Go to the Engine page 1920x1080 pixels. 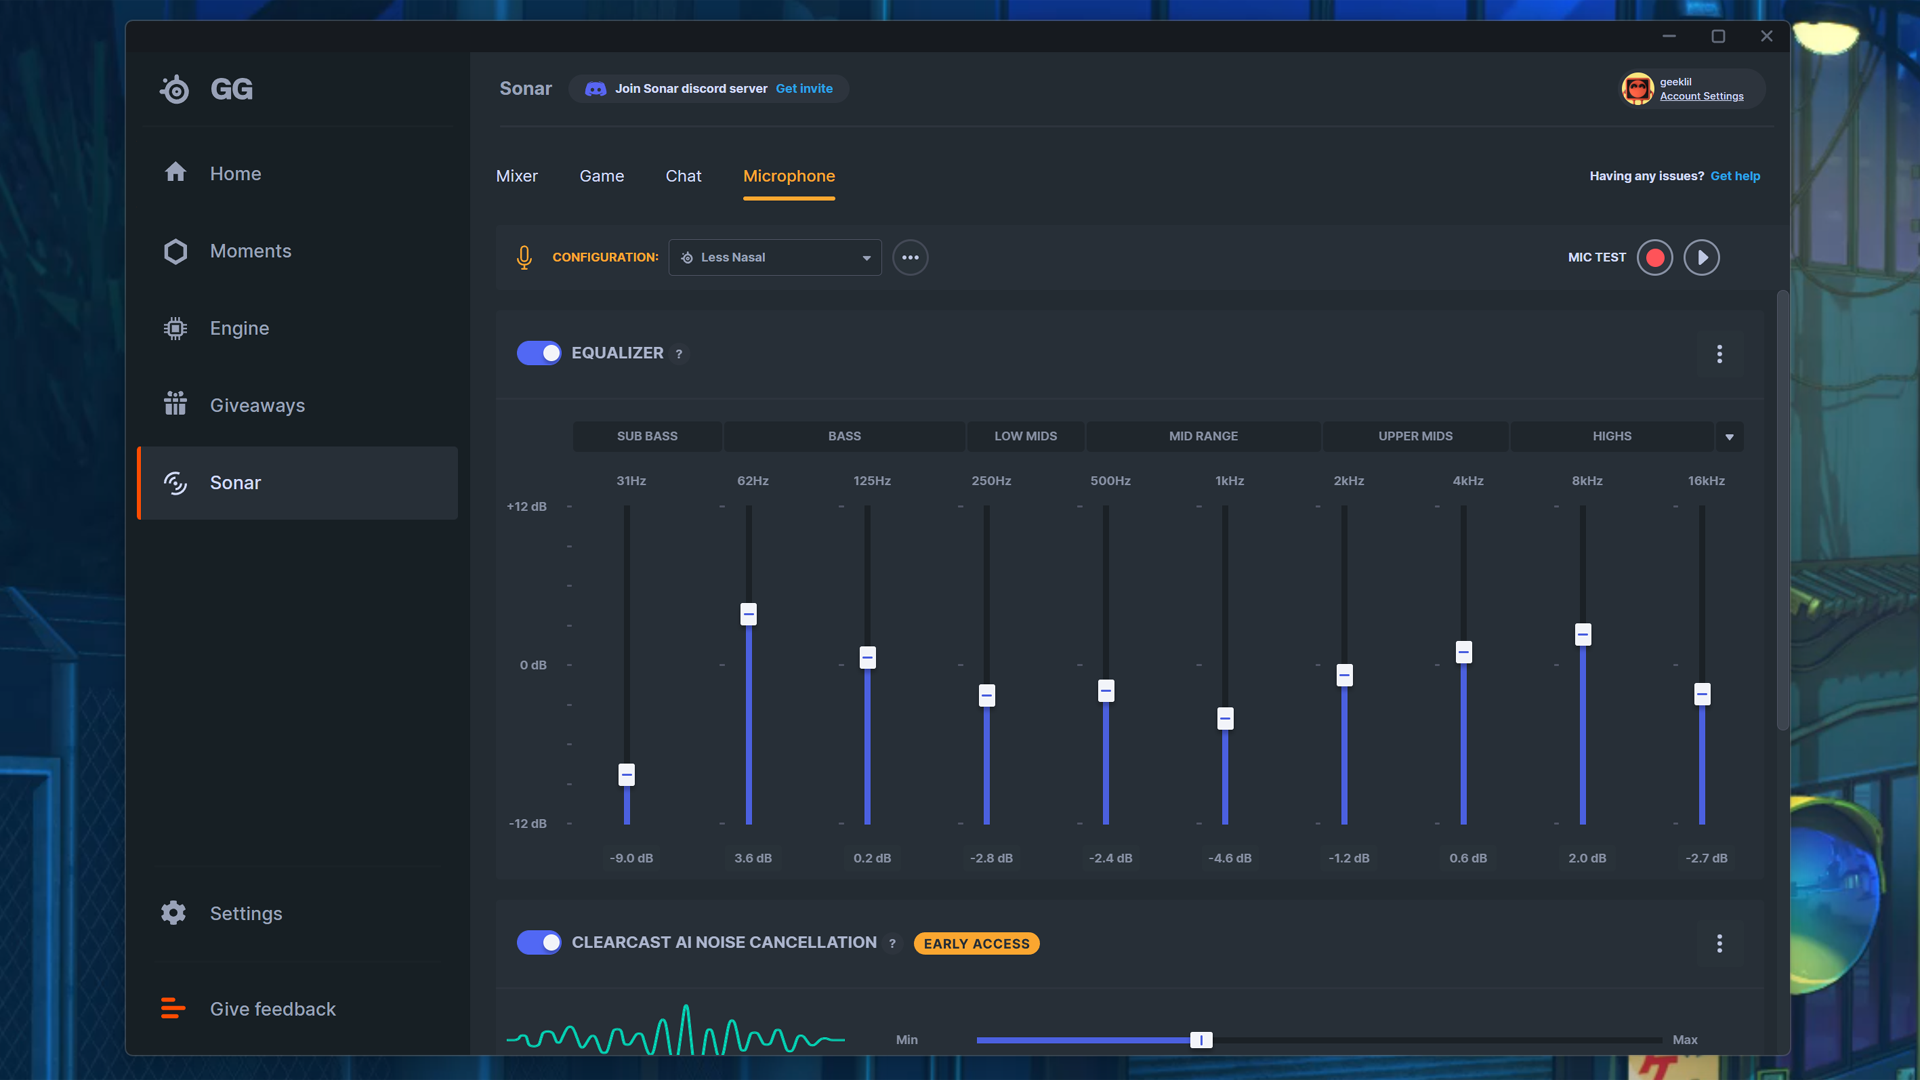click(297, 328)
